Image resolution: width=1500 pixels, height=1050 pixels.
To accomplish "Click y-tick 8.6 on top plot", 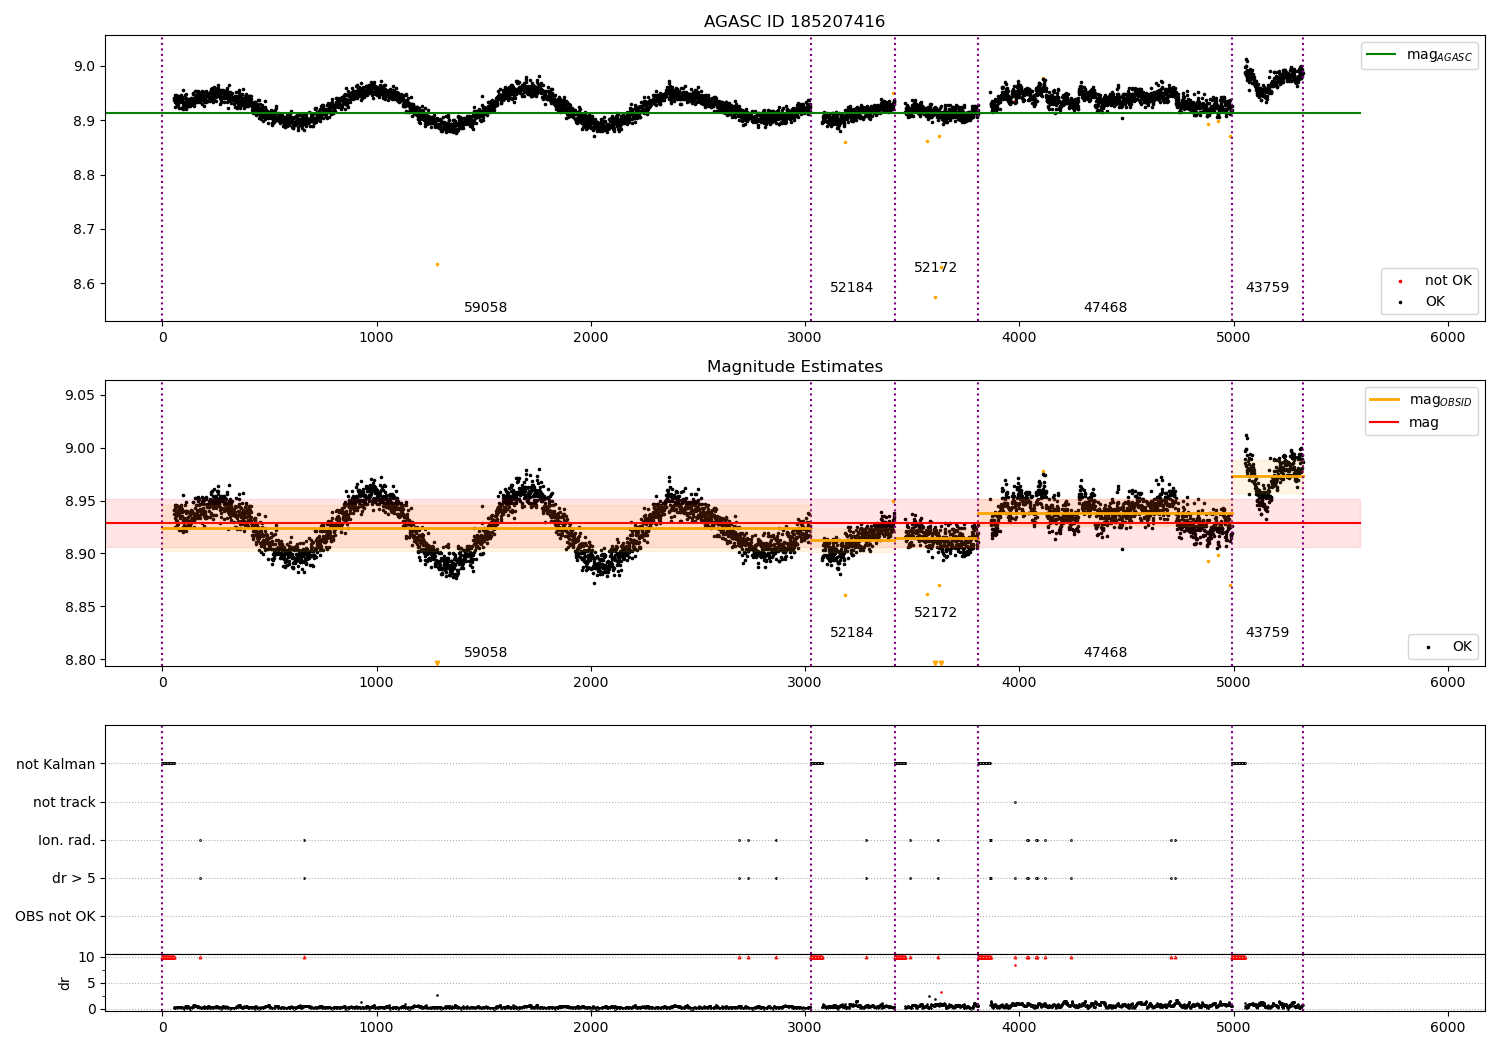I will tap(83, 284).
